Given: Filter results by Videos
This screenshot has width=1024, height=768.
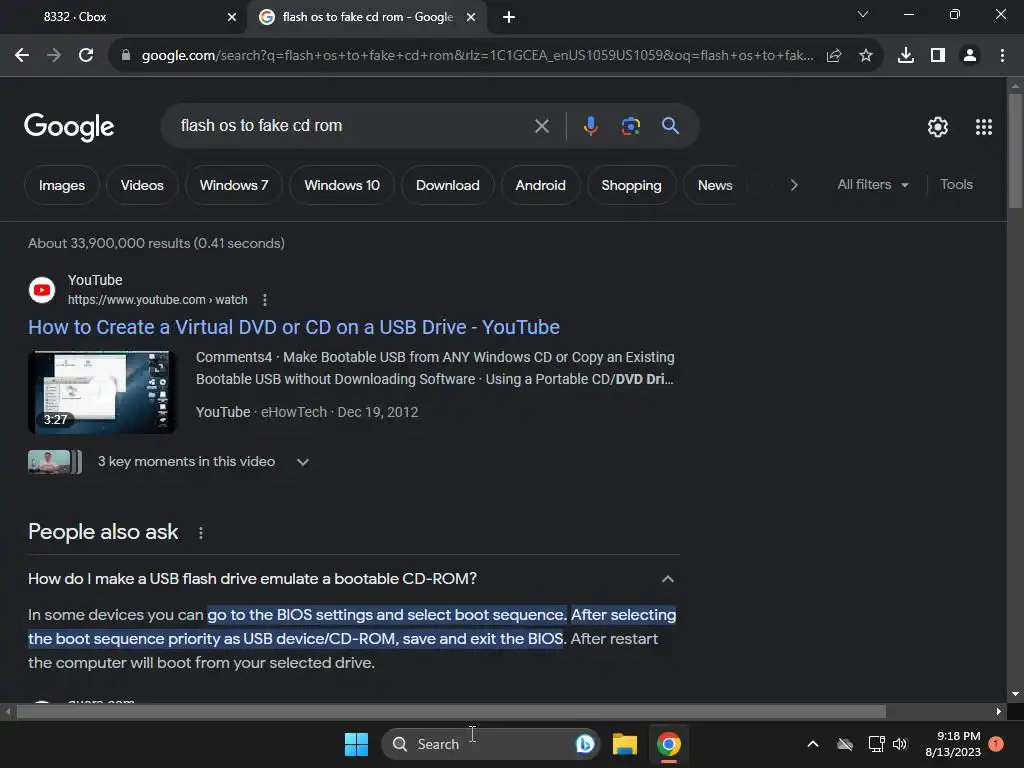Looking at the screenshot, I should click(142, 185).
